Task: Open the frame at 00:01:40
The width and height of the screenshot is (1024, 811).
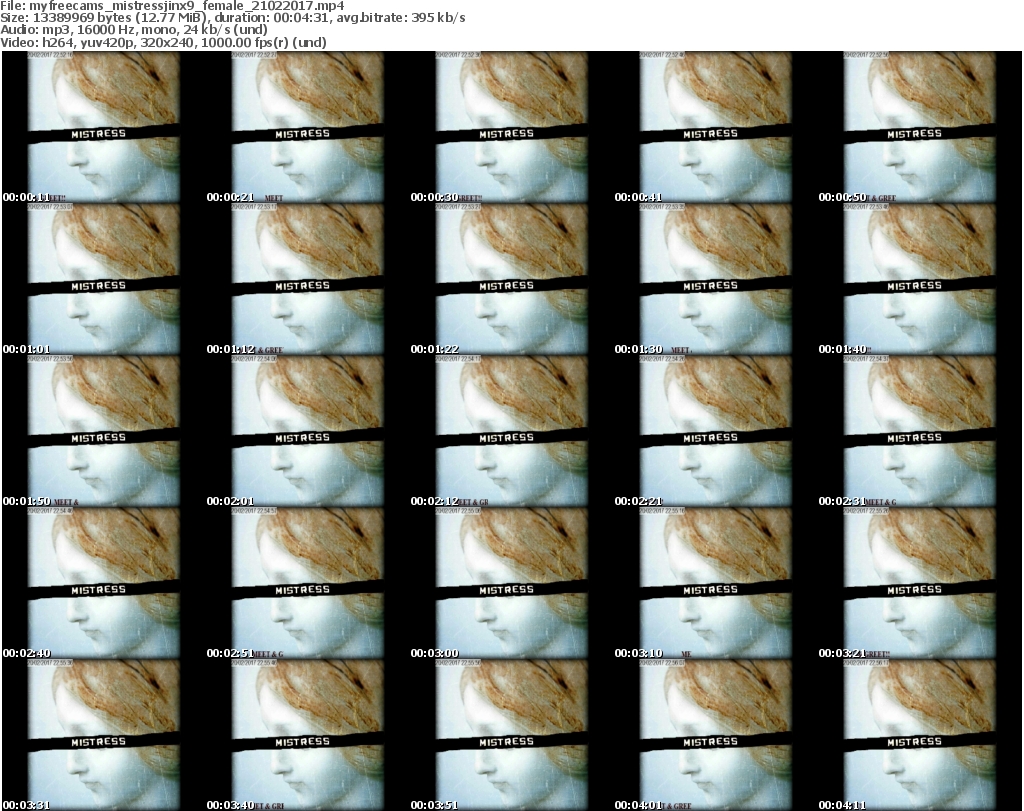Action: pyautogui.click(x=920, y=279)
